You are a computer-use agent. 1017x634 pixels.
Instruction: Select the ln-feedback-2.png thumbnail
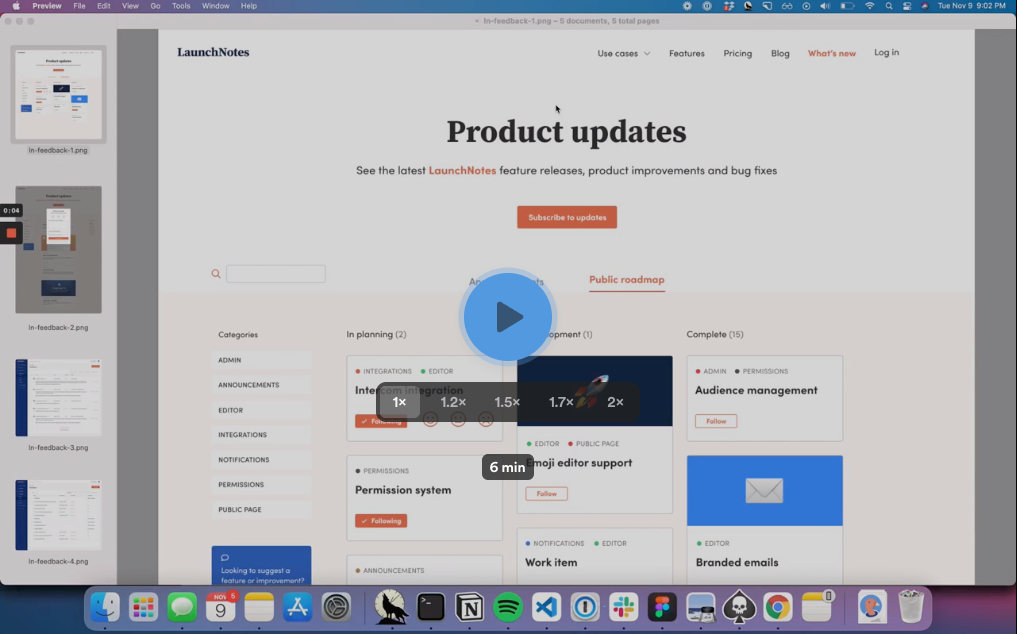(58, 250)
